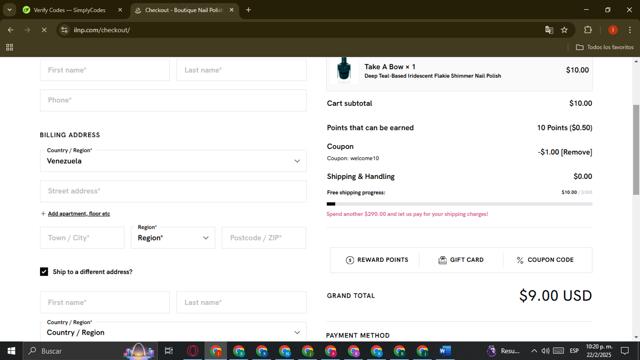Select the Checkout Boutique Nail Polish tab
This screenshot has height=360, width=640.
[184, 10]
